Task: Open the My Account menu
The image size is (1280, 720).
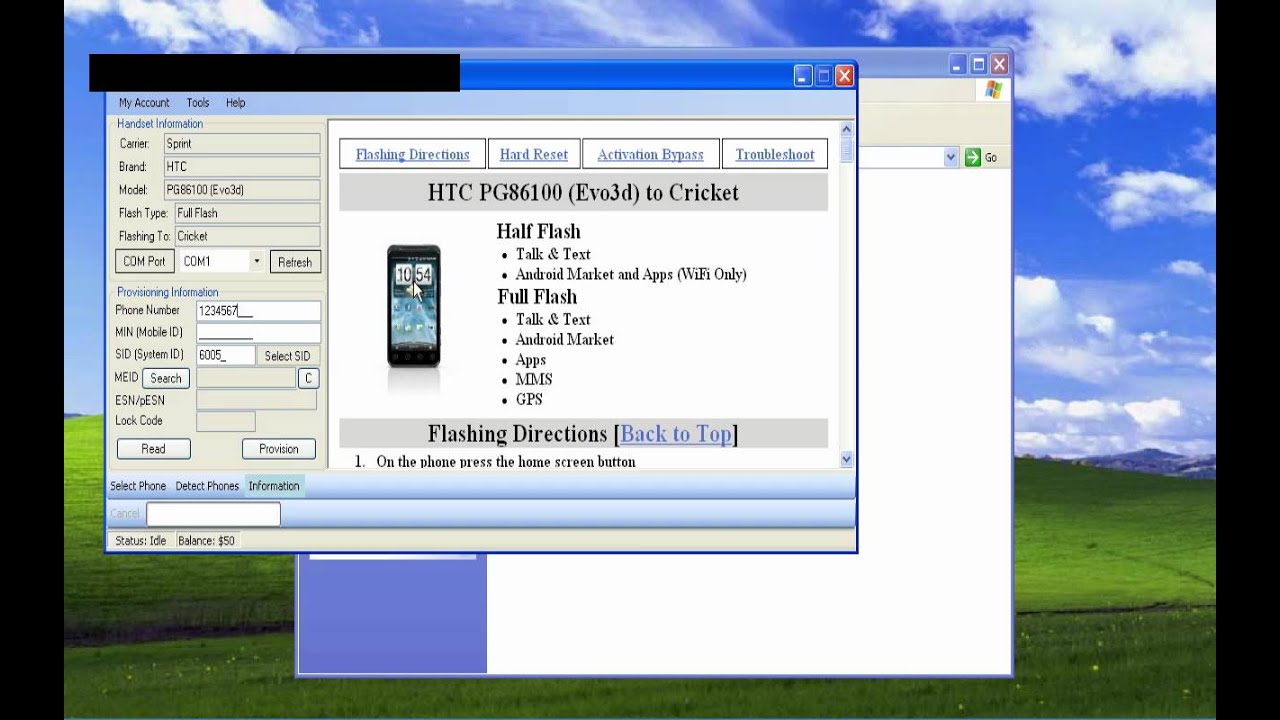Action: pos(144,103)
